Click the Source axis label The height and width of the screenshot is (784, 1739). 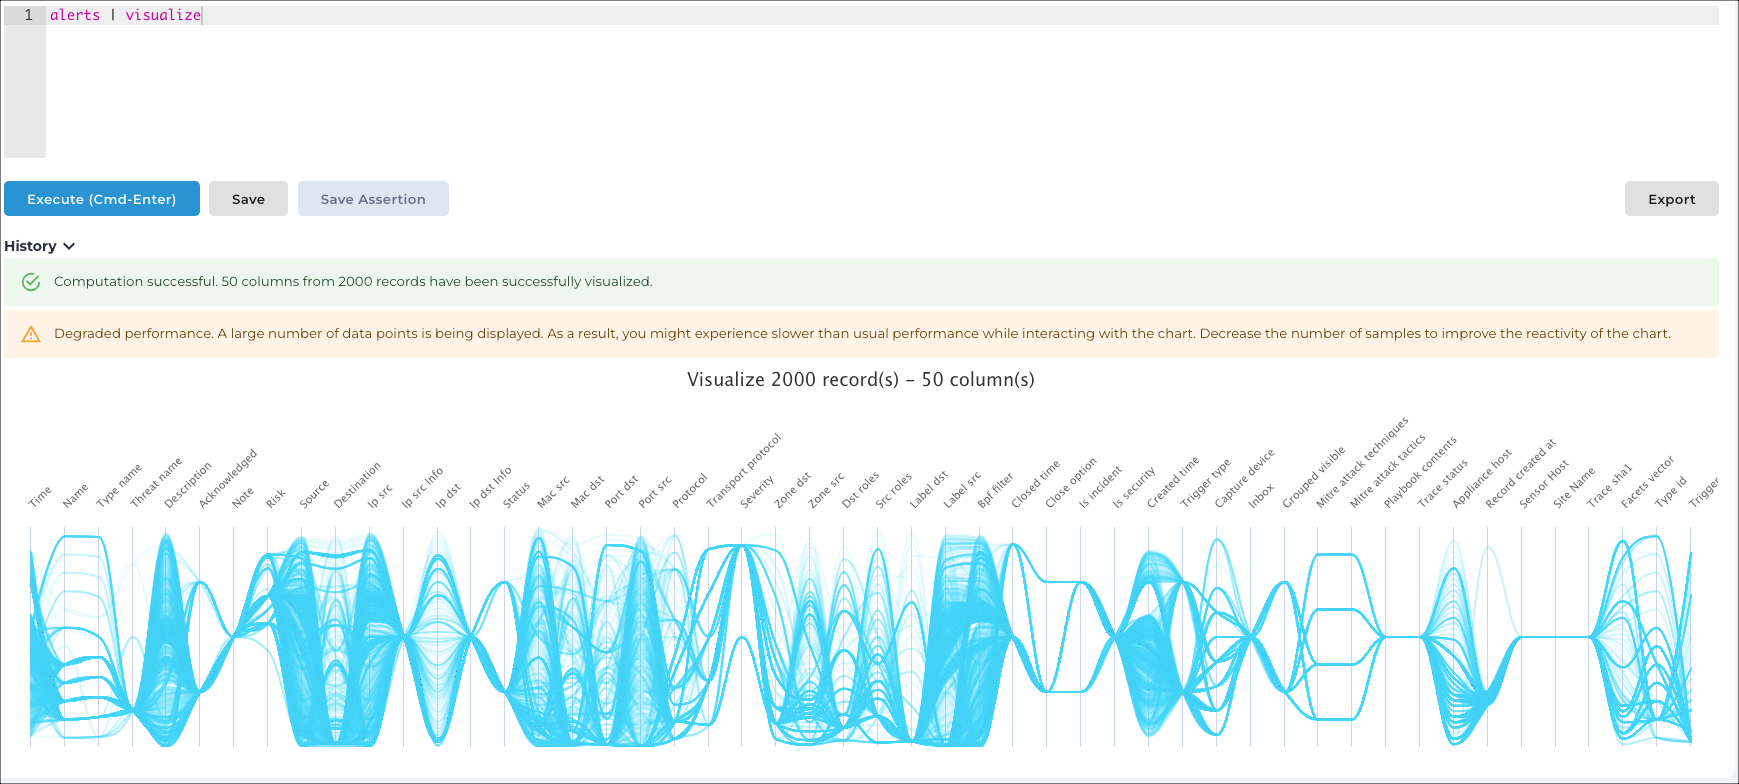314,494
